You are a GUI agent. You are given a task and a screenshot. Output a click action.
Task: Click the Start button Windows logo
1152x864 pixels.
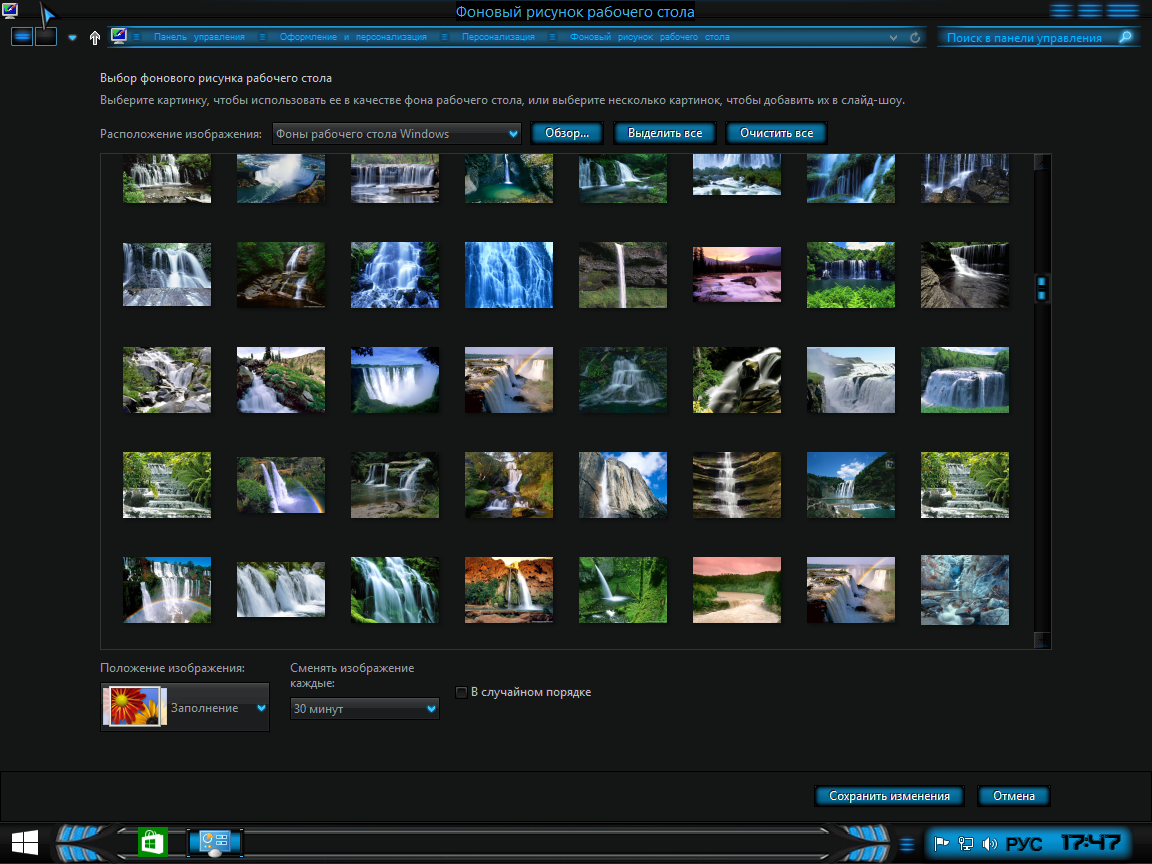point(25,843)
